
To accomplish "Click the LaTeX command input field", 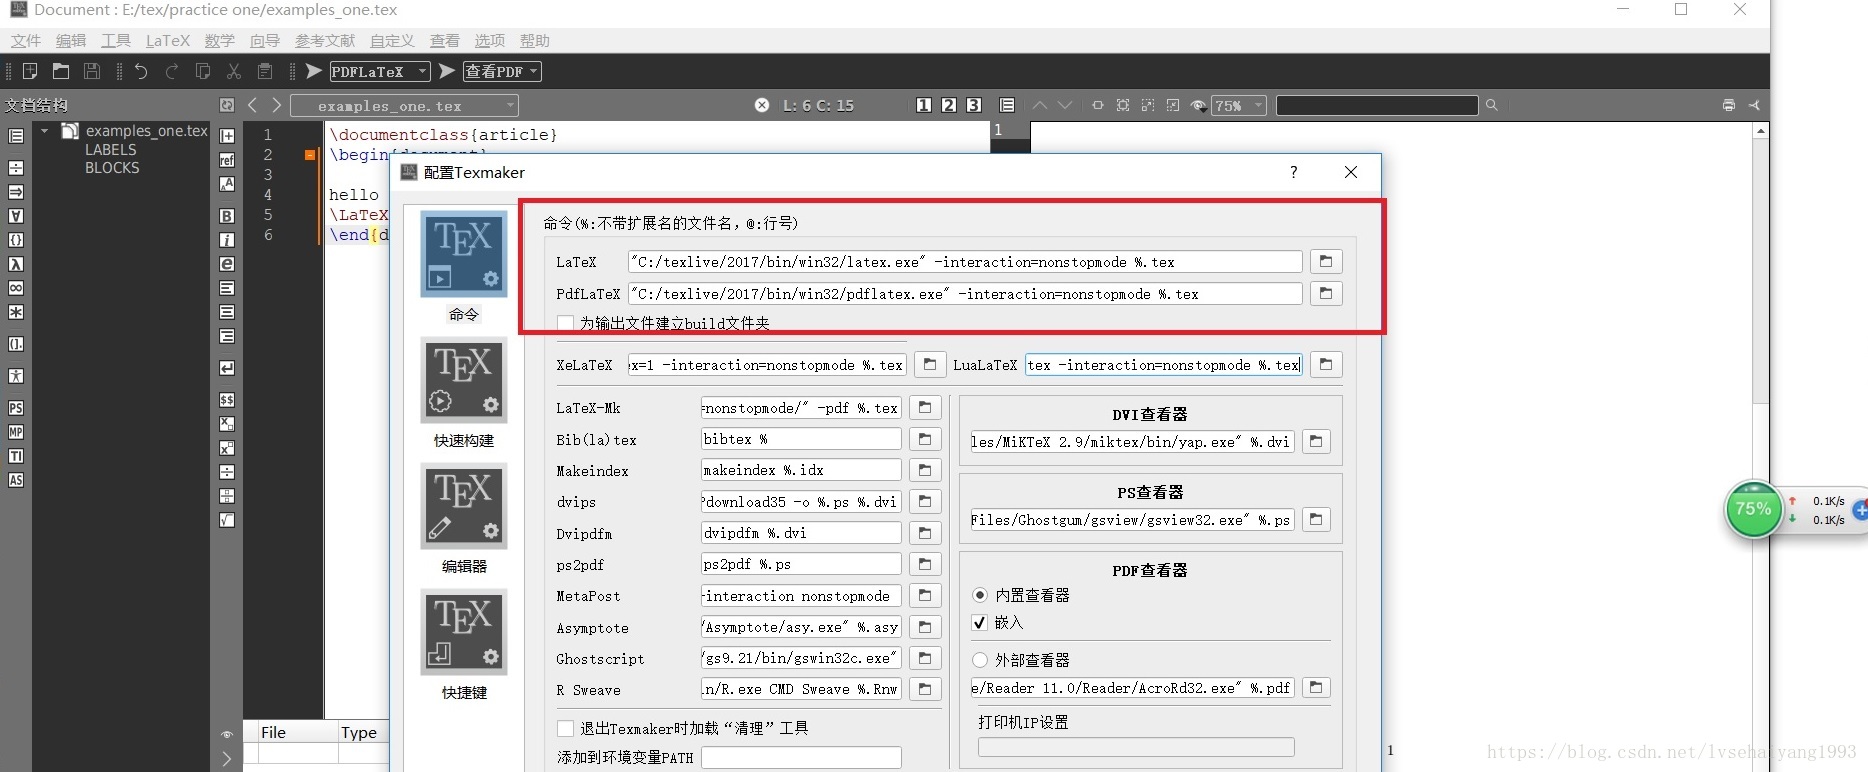I will click(x=965, y=262).
